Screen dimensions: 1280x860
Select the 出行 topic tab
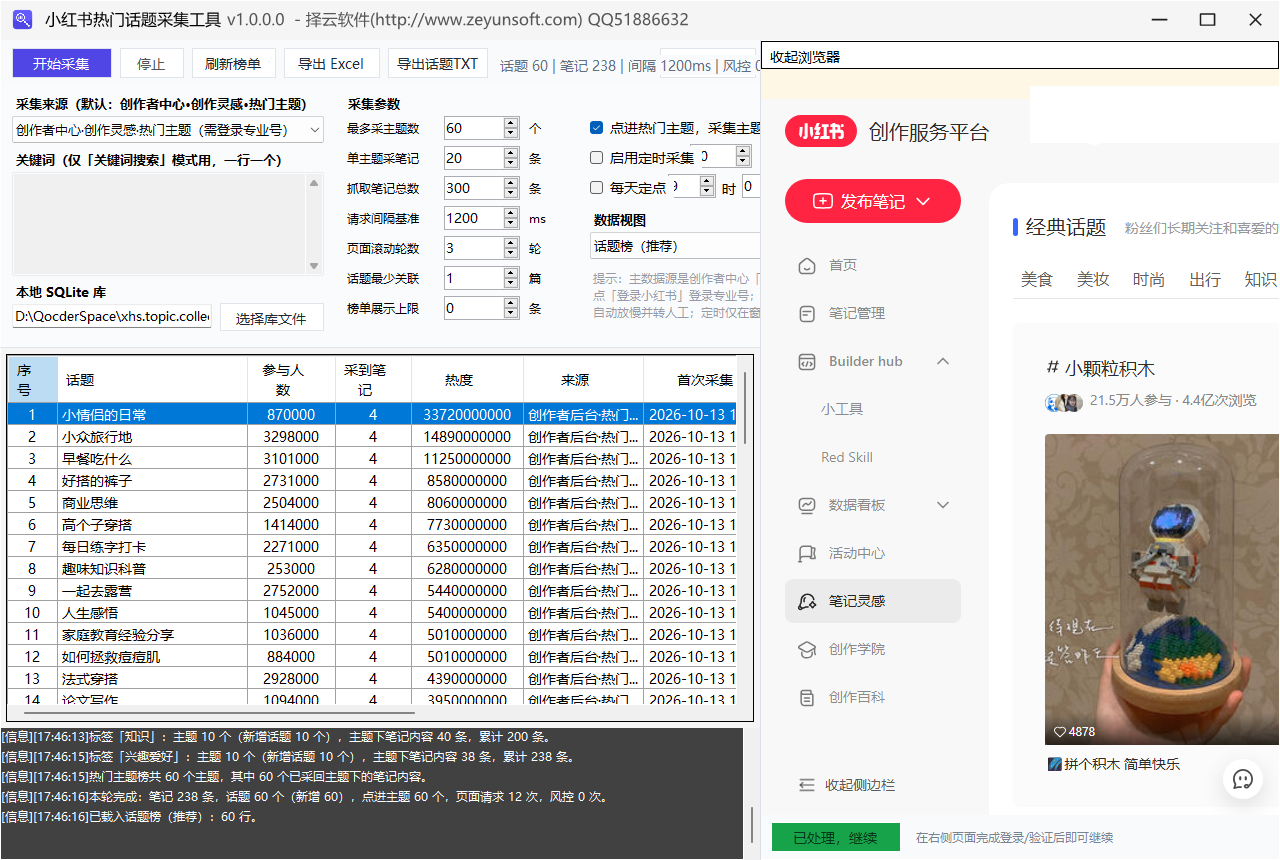(1205, 280)
